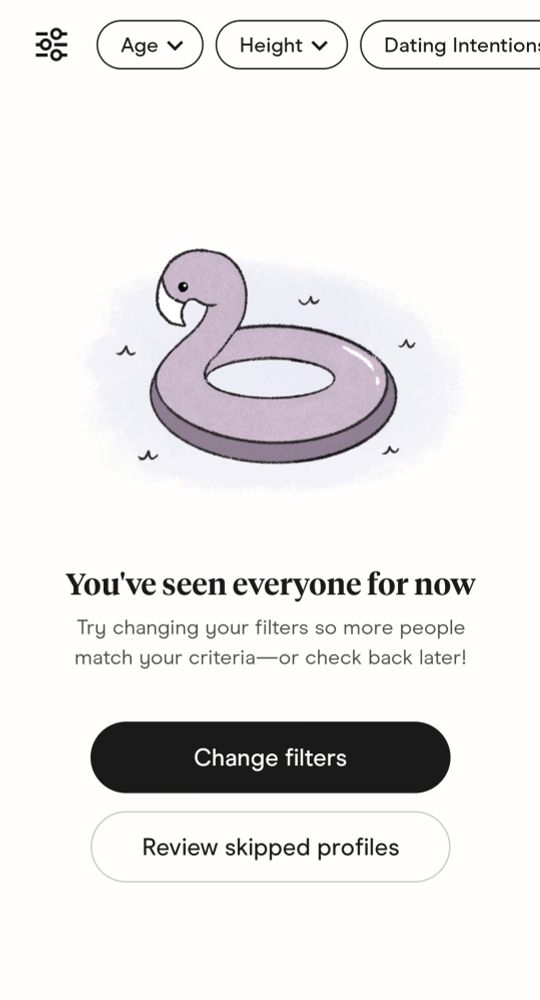This screenshot has width=540, height=1000.
Task: Click the wave mark above the float ring
Action: coord(309,300)
